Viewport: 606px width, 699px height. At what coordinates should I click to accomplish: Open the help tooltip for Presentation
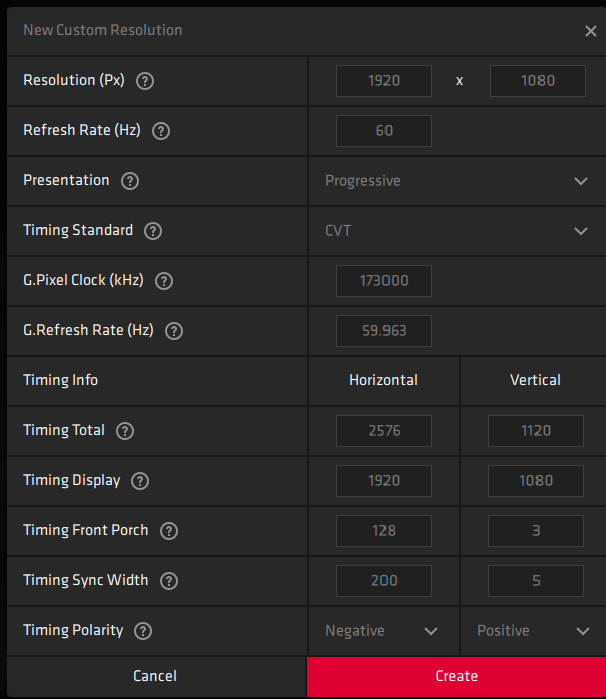(x=130, y=181)
